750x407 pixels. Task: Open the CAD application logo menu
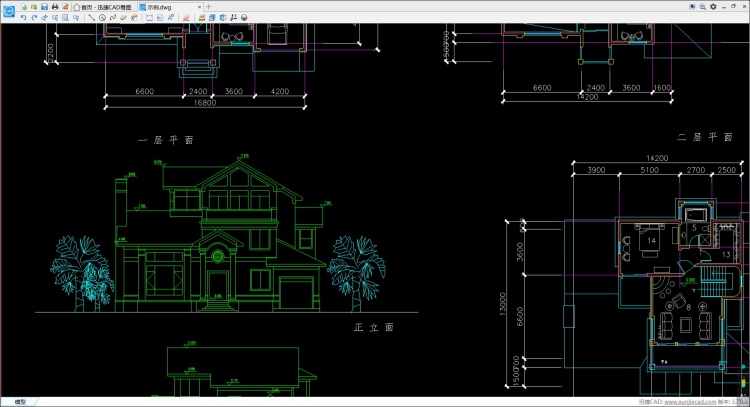click(9, 11)
